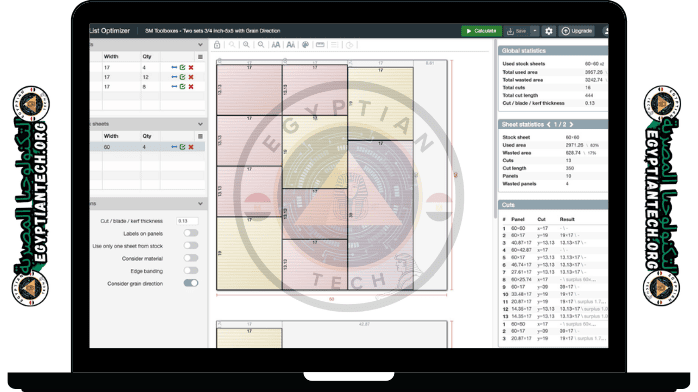Click the Cuts panel header
The image size is (698, 392).
552,205
